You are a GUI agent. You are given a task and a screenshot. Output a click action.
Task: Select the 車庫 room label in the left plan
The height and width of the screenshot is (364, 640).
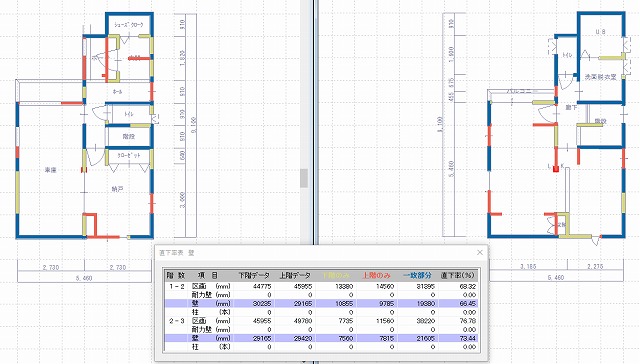tap(51, 170)
